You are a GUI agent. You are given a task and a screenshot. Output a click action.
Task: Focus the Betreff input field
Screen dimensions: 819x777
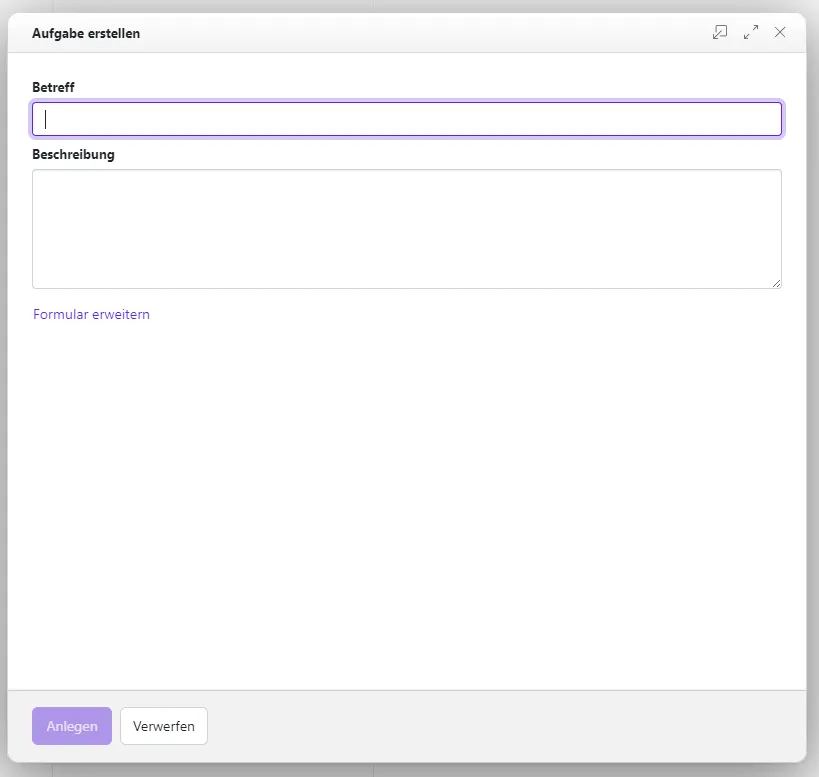[407, 119]
